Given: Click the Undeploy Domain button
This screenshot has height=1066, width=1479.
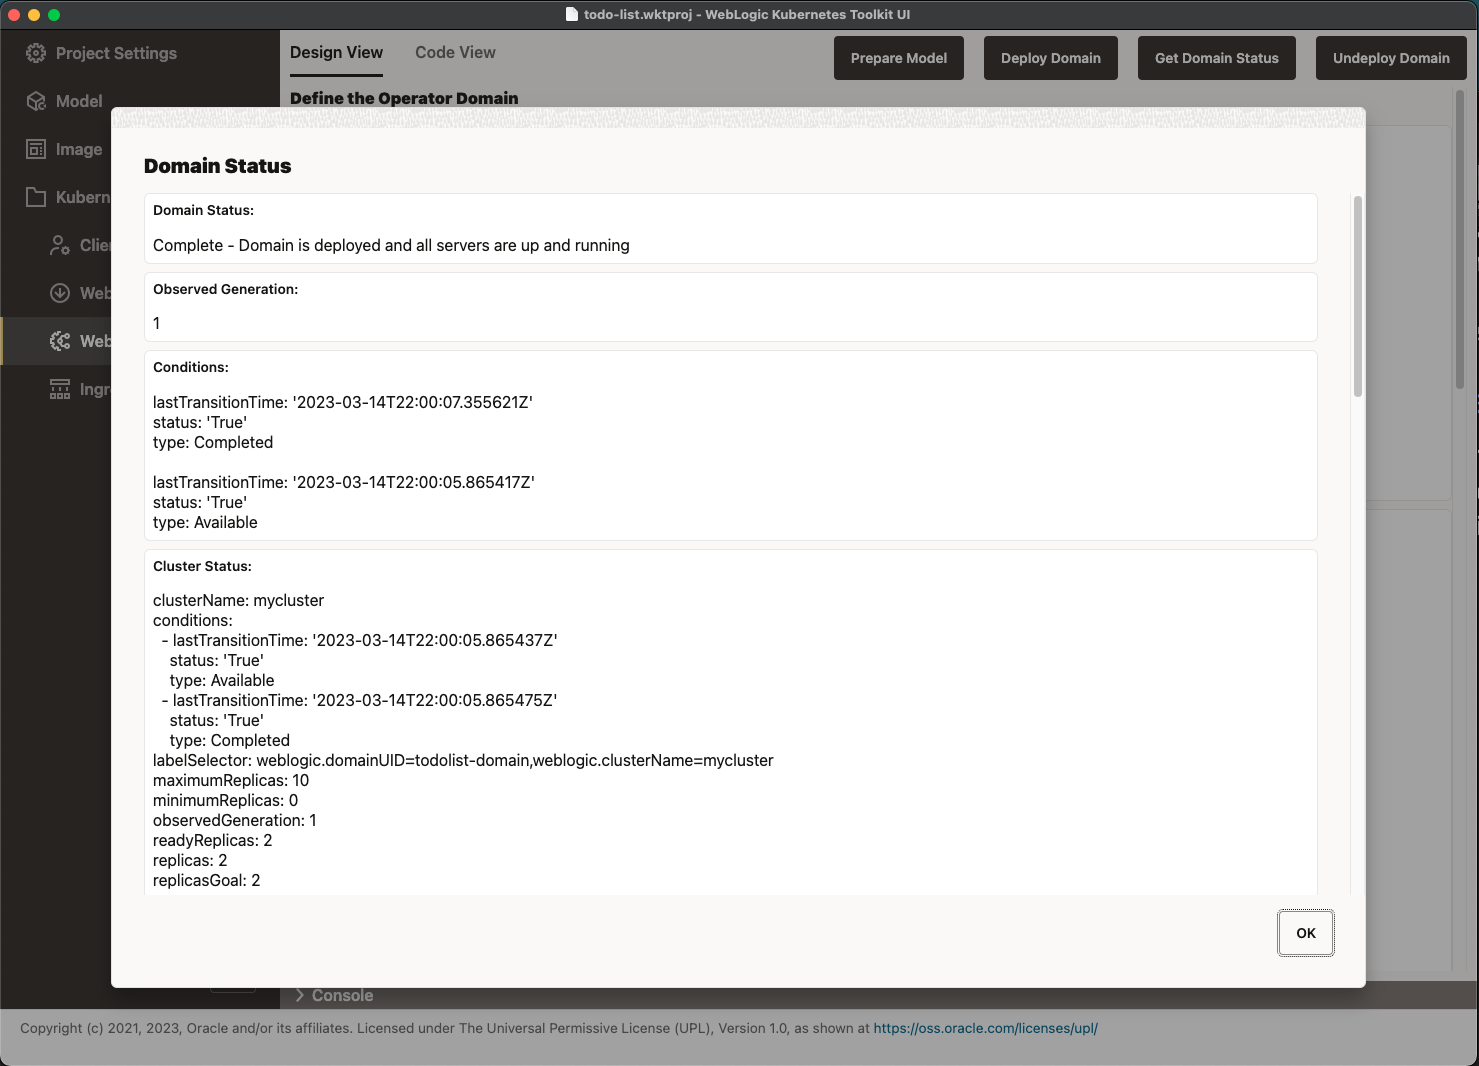Looking at the screenshot, I should (x=1391, y=58).
